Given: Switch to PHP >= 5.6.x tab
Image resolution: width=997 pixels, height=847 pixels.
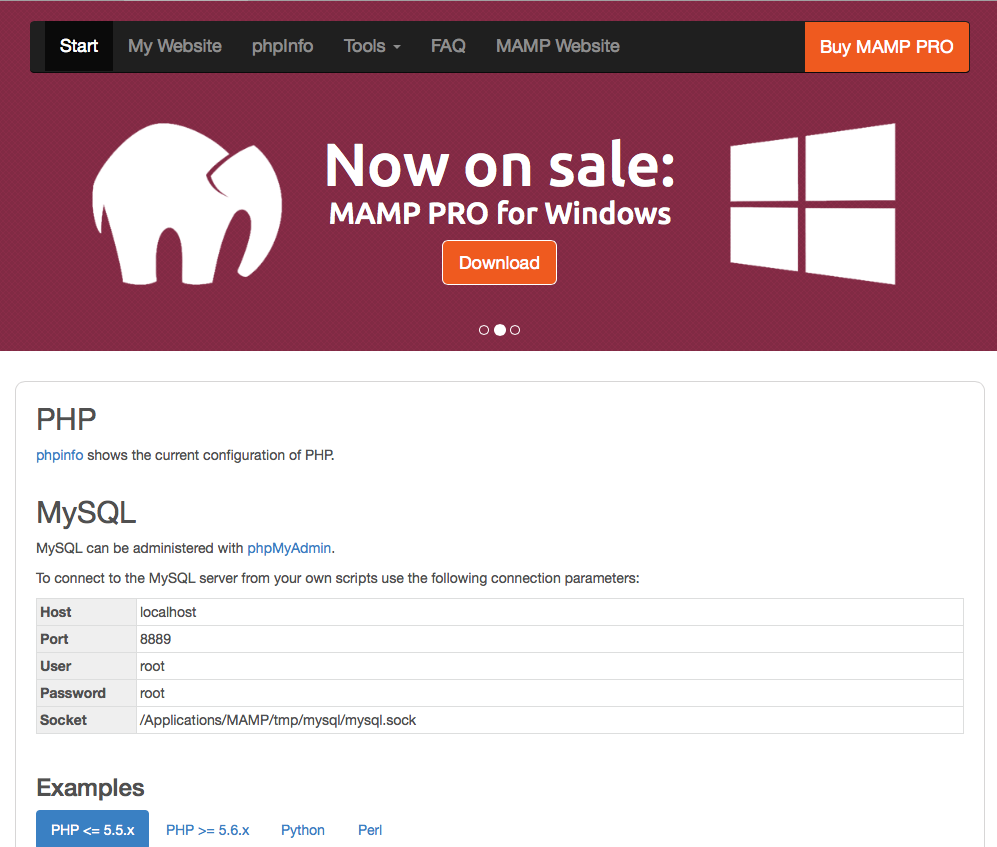Looking at the screenshot, I should [x=208, y=830].
